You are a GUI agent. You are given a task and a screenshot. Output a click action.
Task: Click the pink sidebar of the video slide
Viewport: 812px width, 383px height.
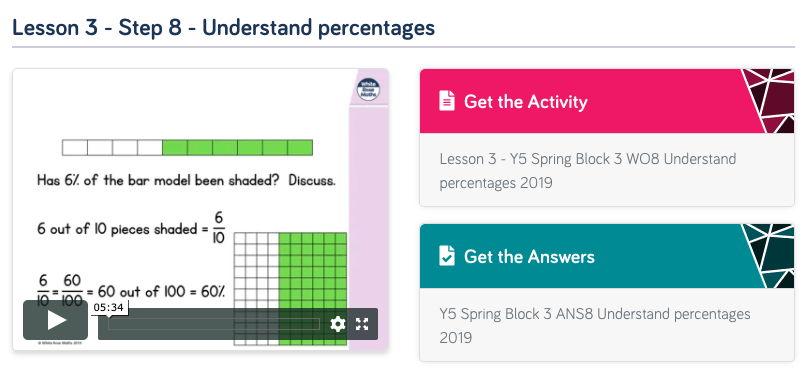[368, 207]
